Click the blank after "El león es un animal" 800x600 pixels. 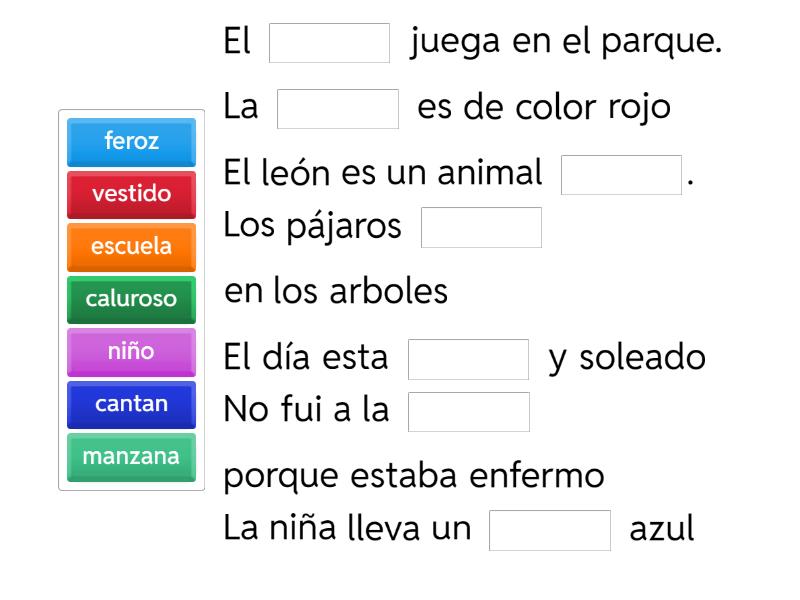pos(621,174)
